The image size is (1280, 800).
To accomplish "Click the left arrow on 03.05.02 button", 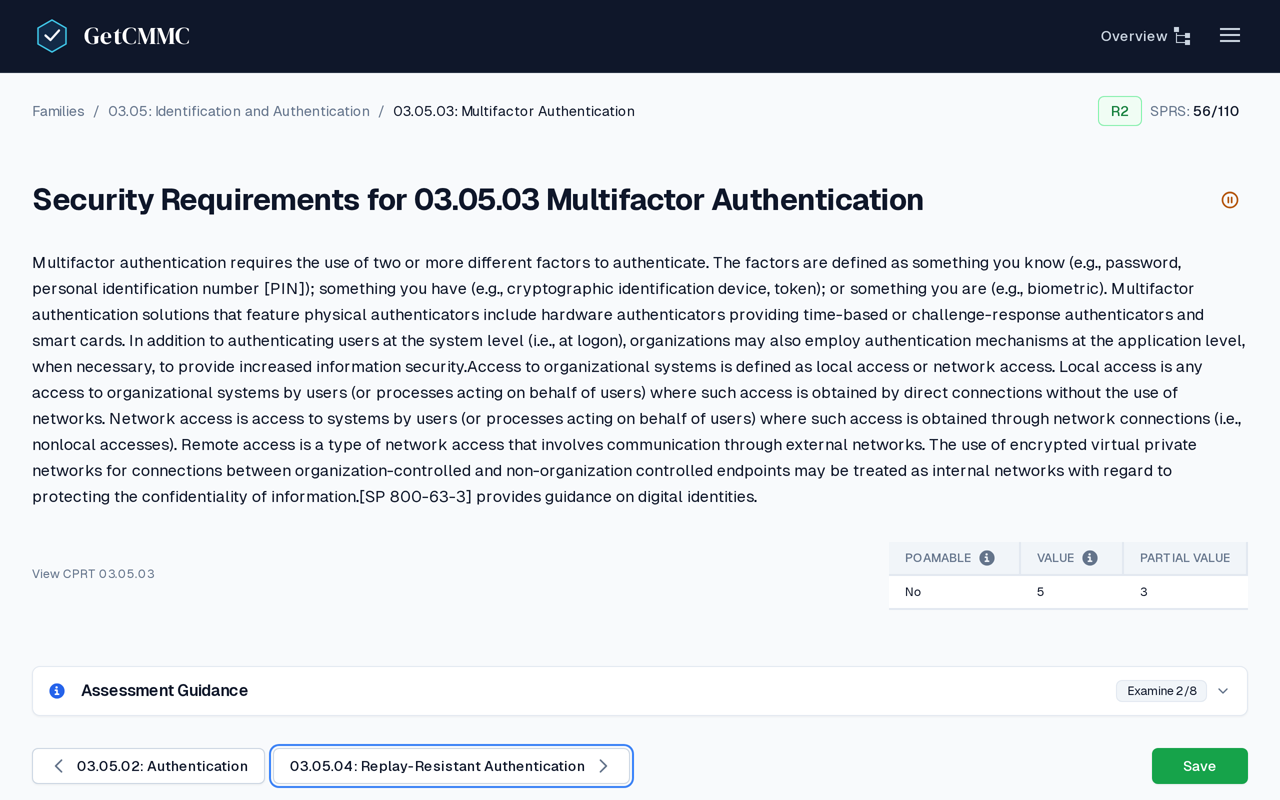I will point(58,766).
